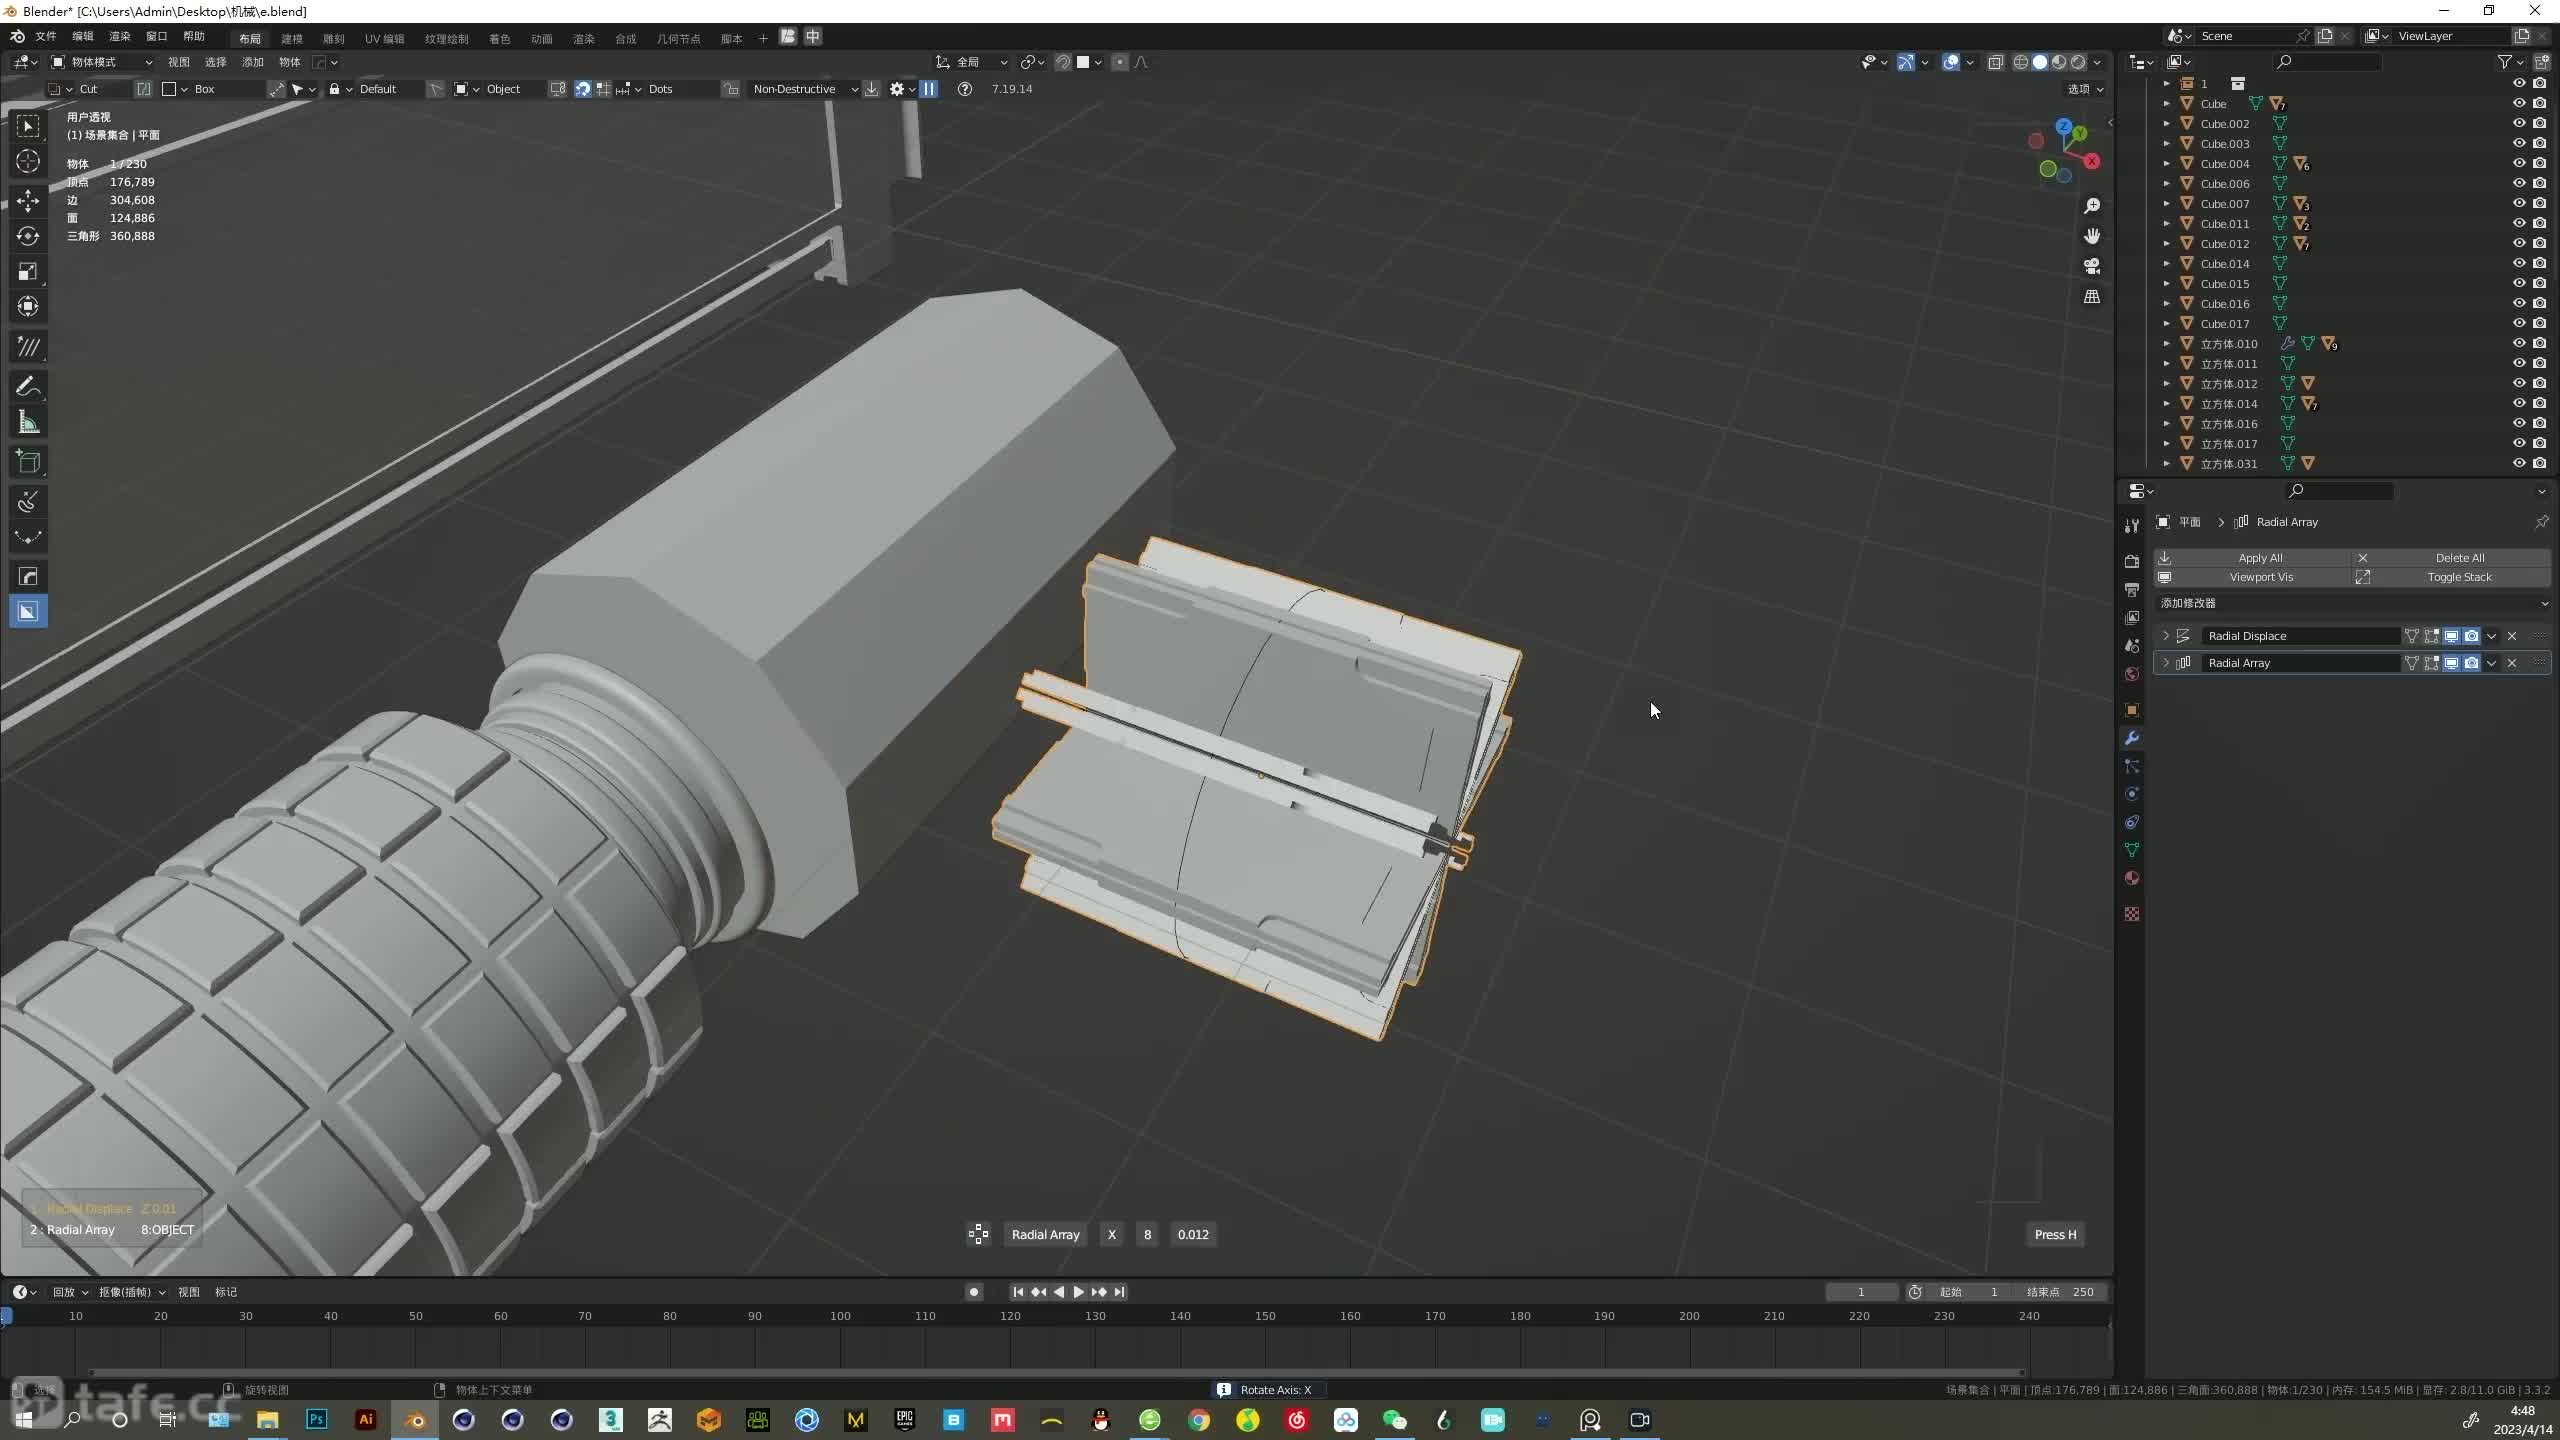Image resolution: width=2560 pixels, height=1440 pixels.
Task: Open the 物体模式 mode dropdown
Action: [102, 62]
